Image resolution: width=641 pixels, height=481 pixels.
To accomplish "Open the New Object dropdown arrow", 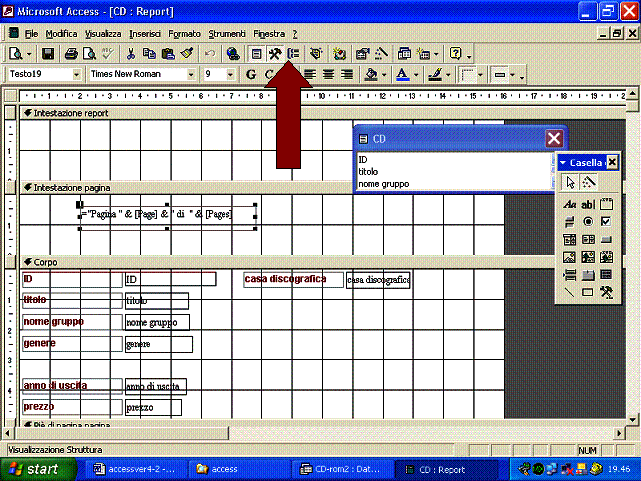I will coord(436,54).
